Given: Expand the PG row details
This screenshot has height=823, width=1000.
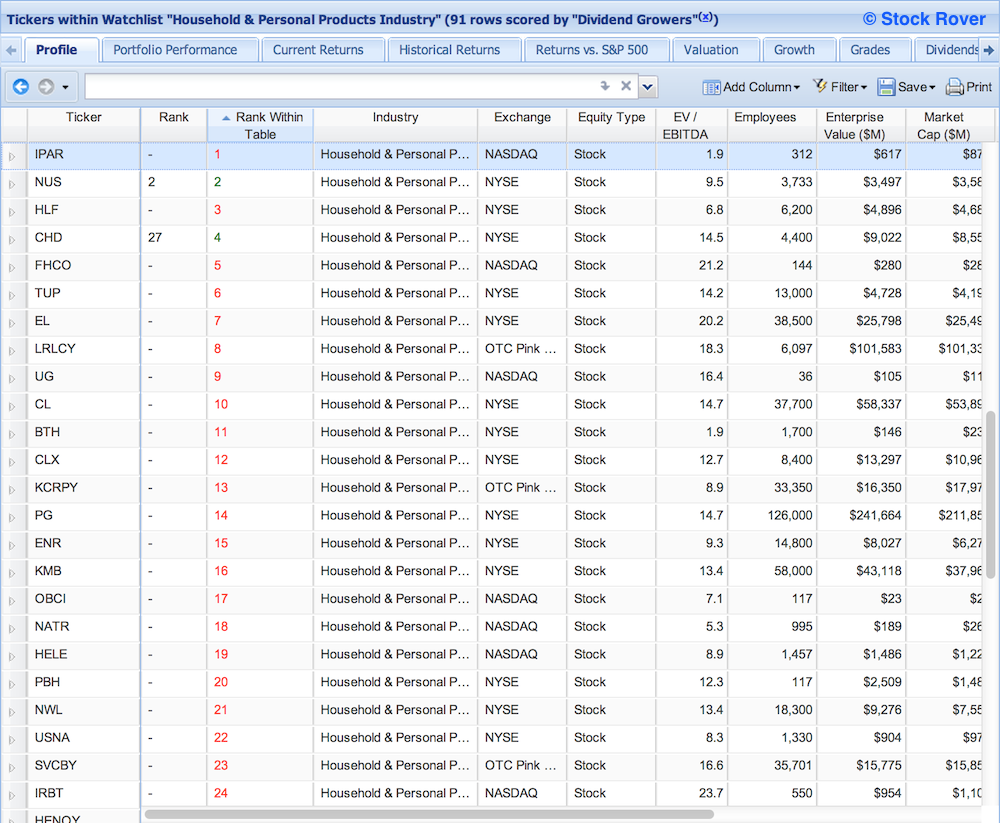Looking at the screenshot, I should [12, 517].
